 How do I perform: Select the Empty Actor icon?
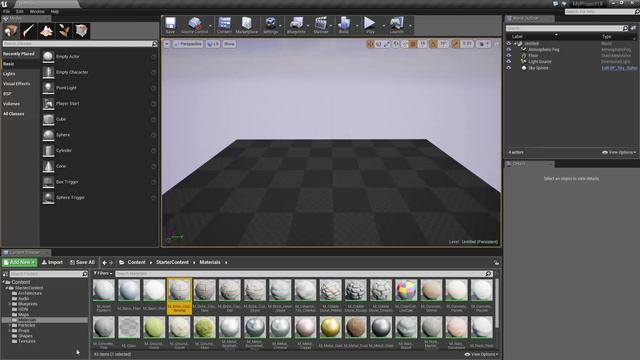pyautogui.click(x=48, y=57)
